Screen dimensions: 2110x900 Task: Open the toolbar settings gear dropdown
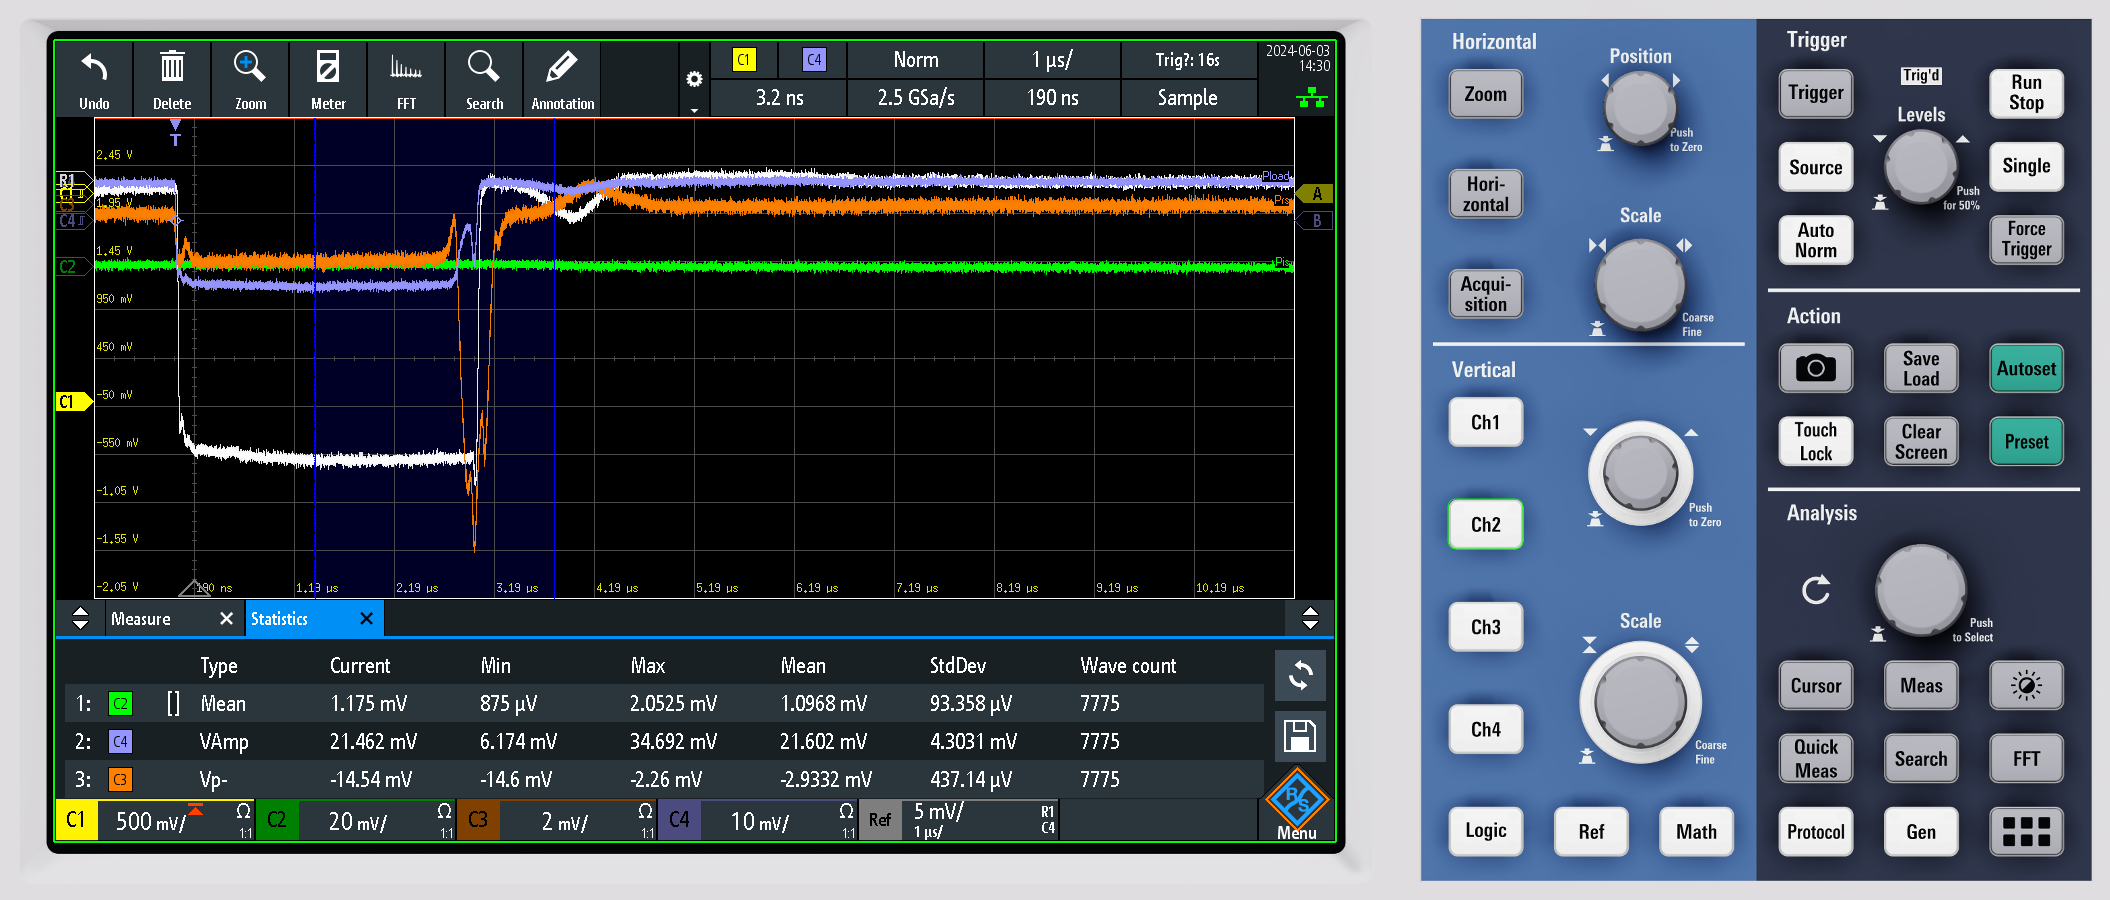pyautogui.click(x=694, y=80)
